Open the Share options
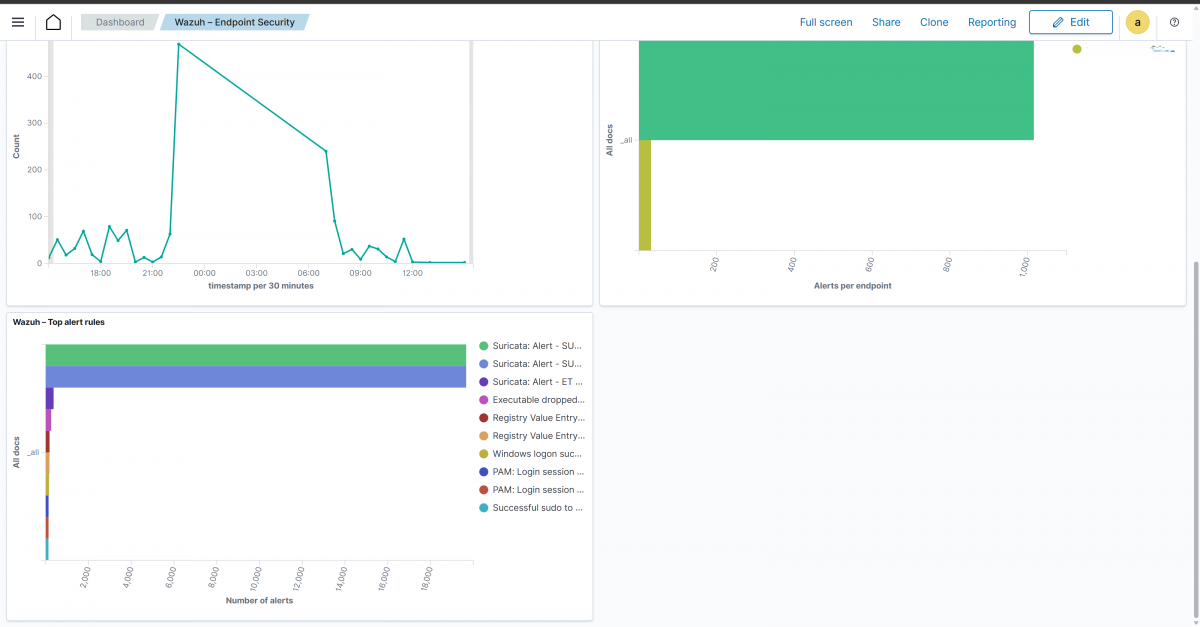1200x627 pixels. pos(886,22)
